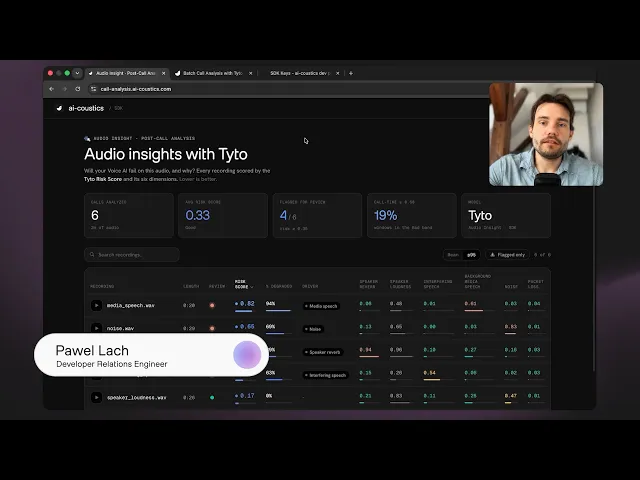Viewport: 640px width, 480px height.
Task: Click the Media speech driver tag
Action: click(x=322, y=306)
